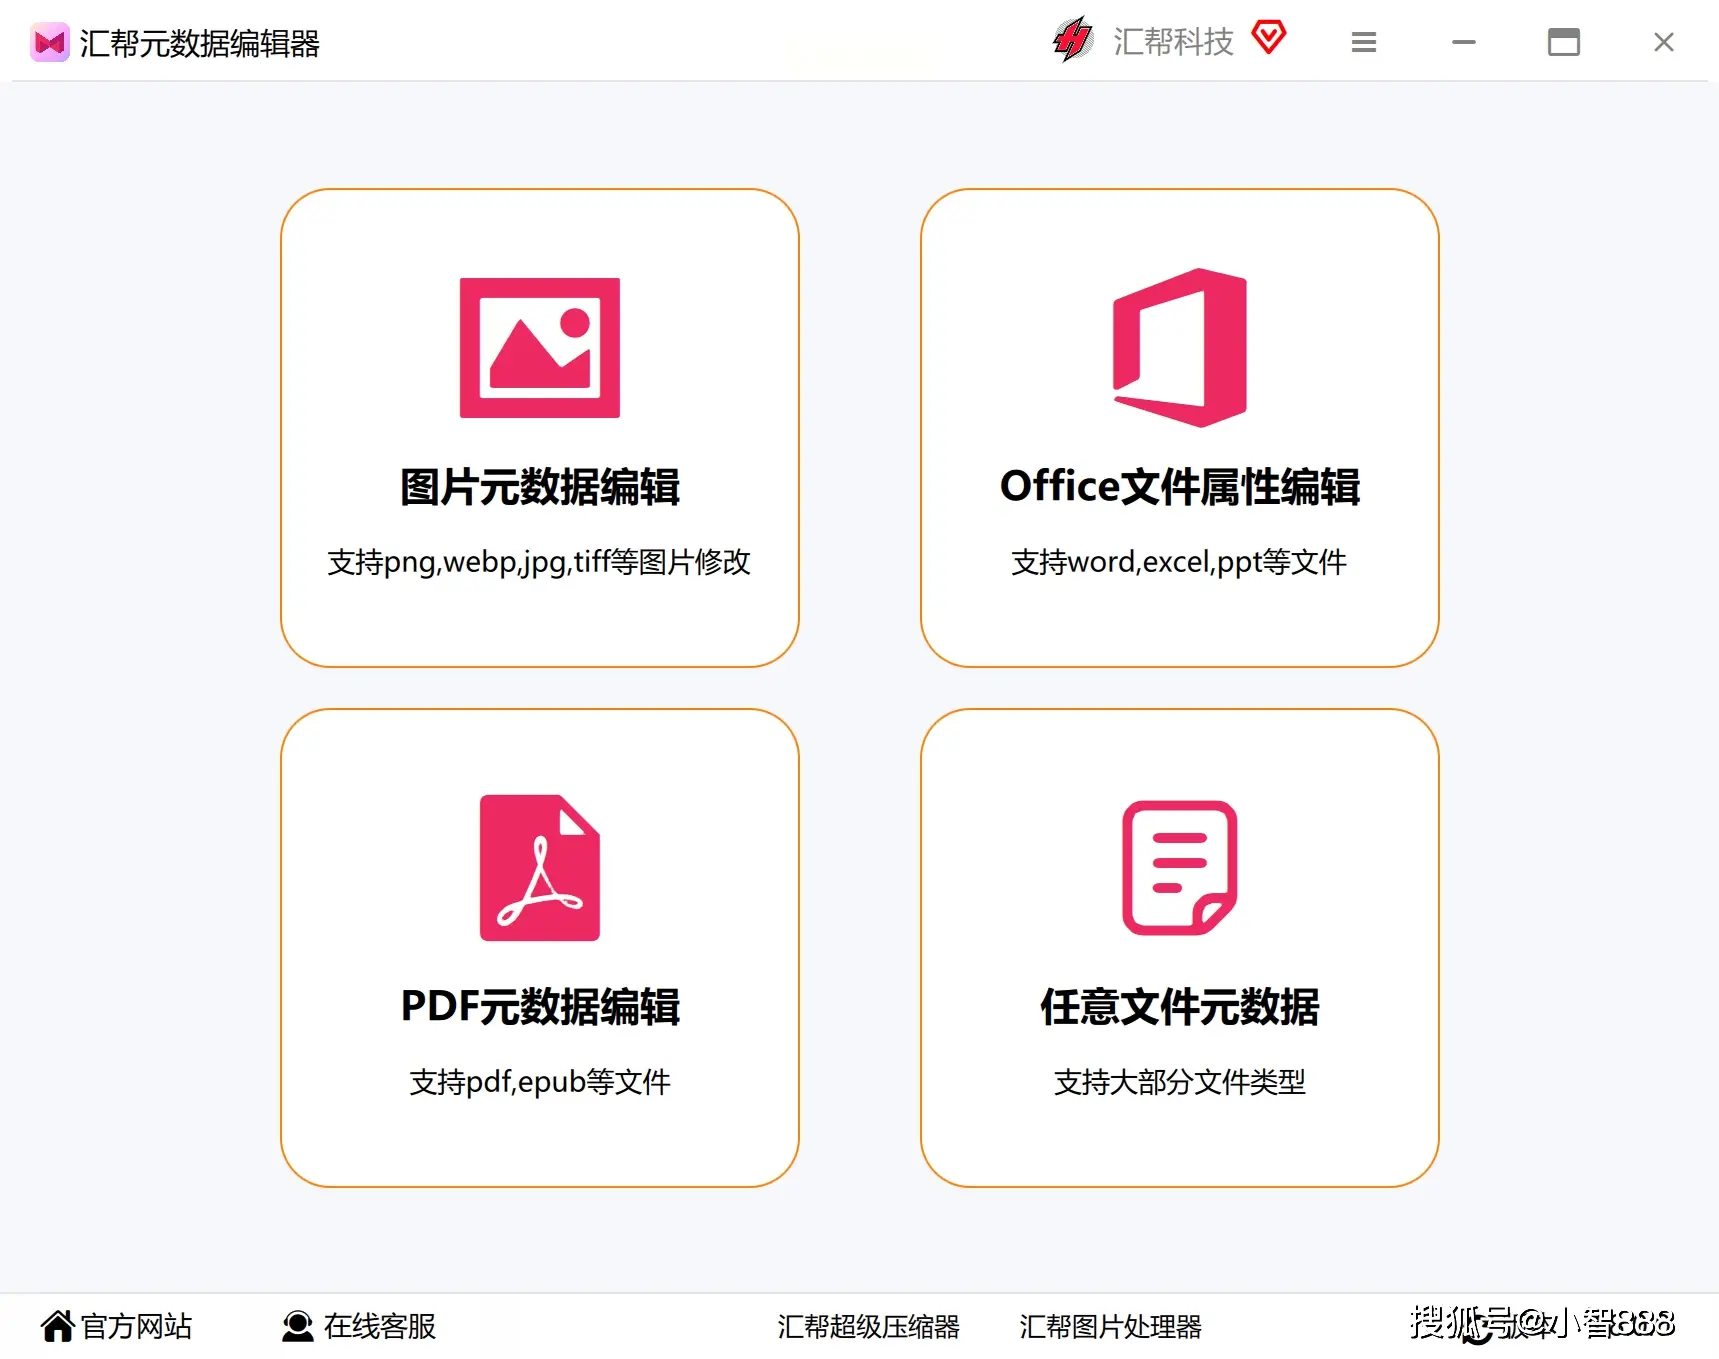Open the 图片元数据编辑 image icon
Image resolution: width=1719 pixels, height=1359 pixels.
[539, 347]
